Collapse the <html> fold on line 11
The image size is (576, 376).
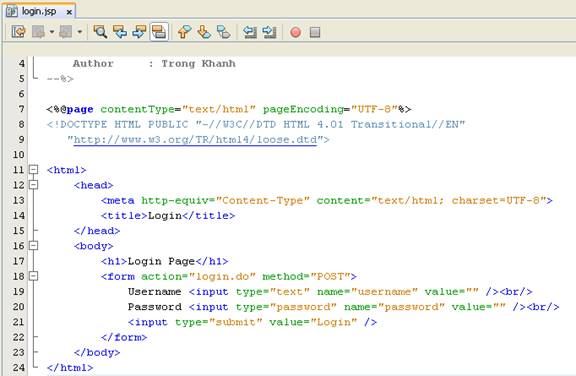click(x=33, y=169)
